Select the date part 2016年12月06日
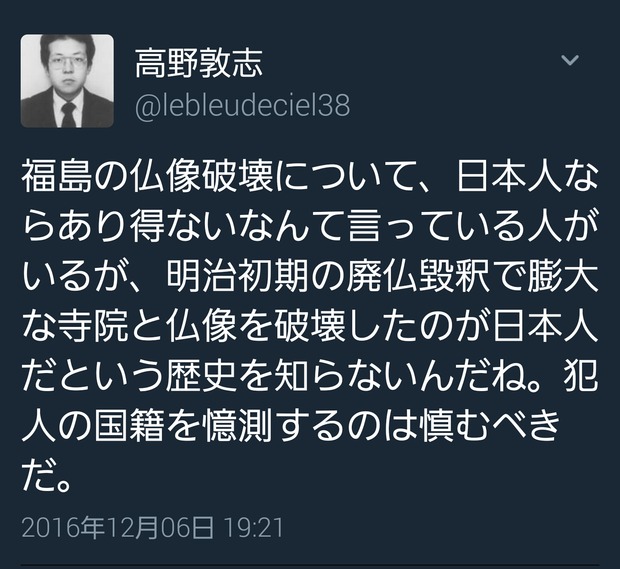Viewport: 620px width, 569px height. point(117,527)
